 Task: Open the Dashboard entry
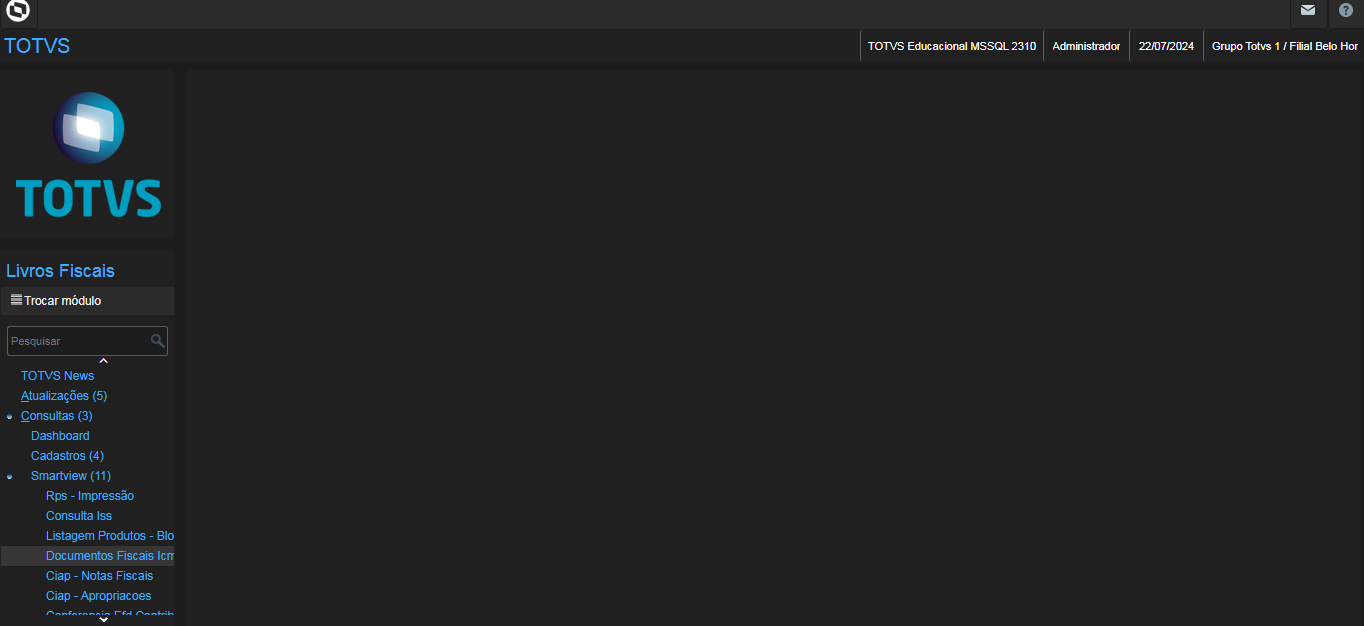60,436
